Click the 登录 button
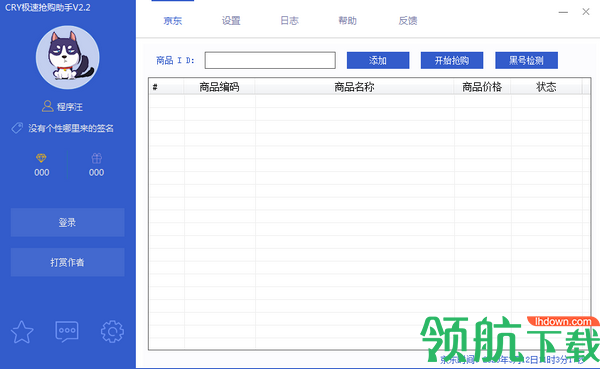Image resolution: width=600 pixels, height=369 pixels. click(x=67, y=222)
